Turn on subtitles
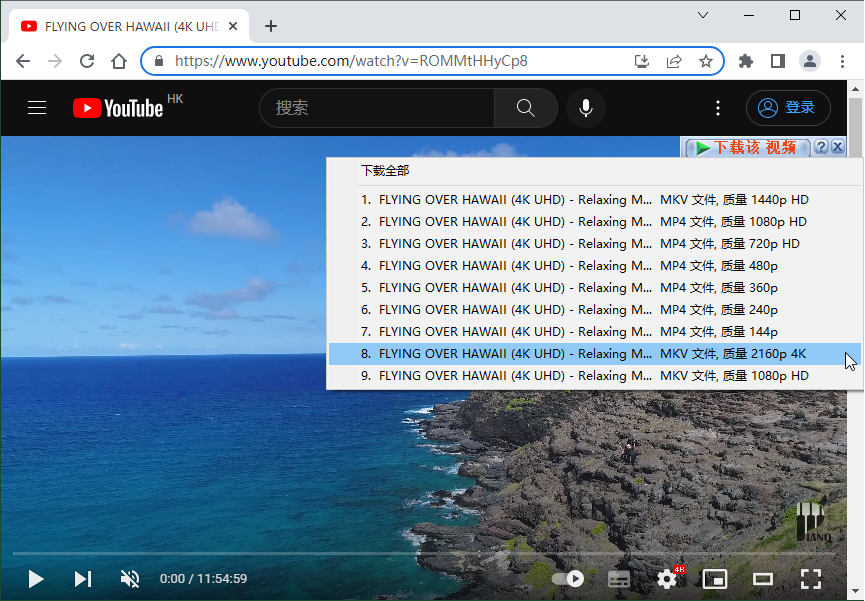This screenshot has width=865, height=601. click(618, 579)
